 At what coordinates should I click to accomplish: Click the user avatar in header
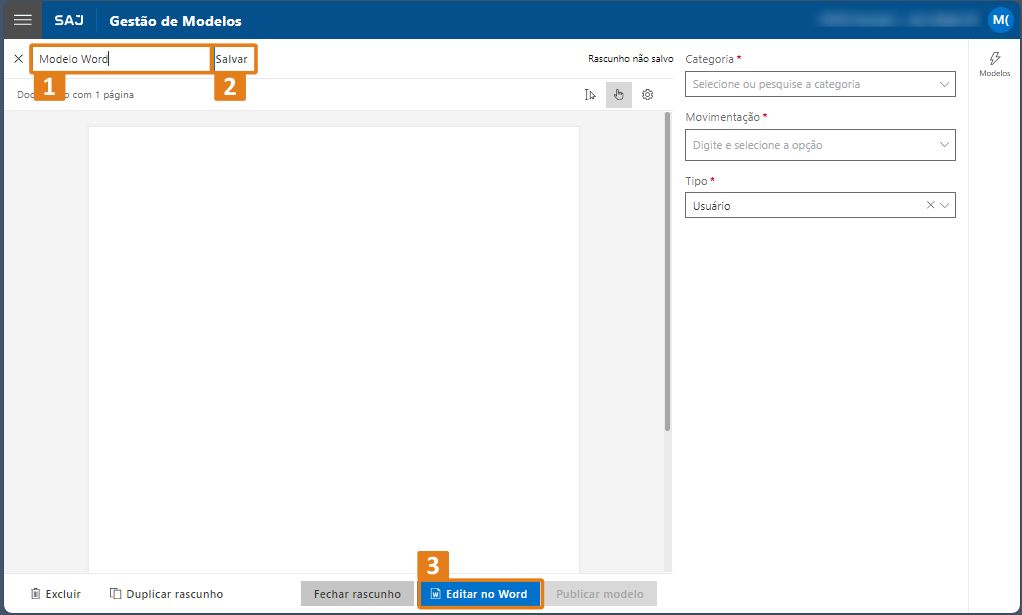point(1000,20)
